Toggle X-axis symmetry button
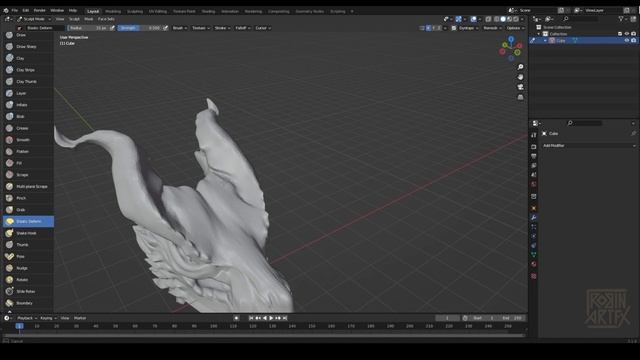Screen dimensions: 640x360 point(428,28)
